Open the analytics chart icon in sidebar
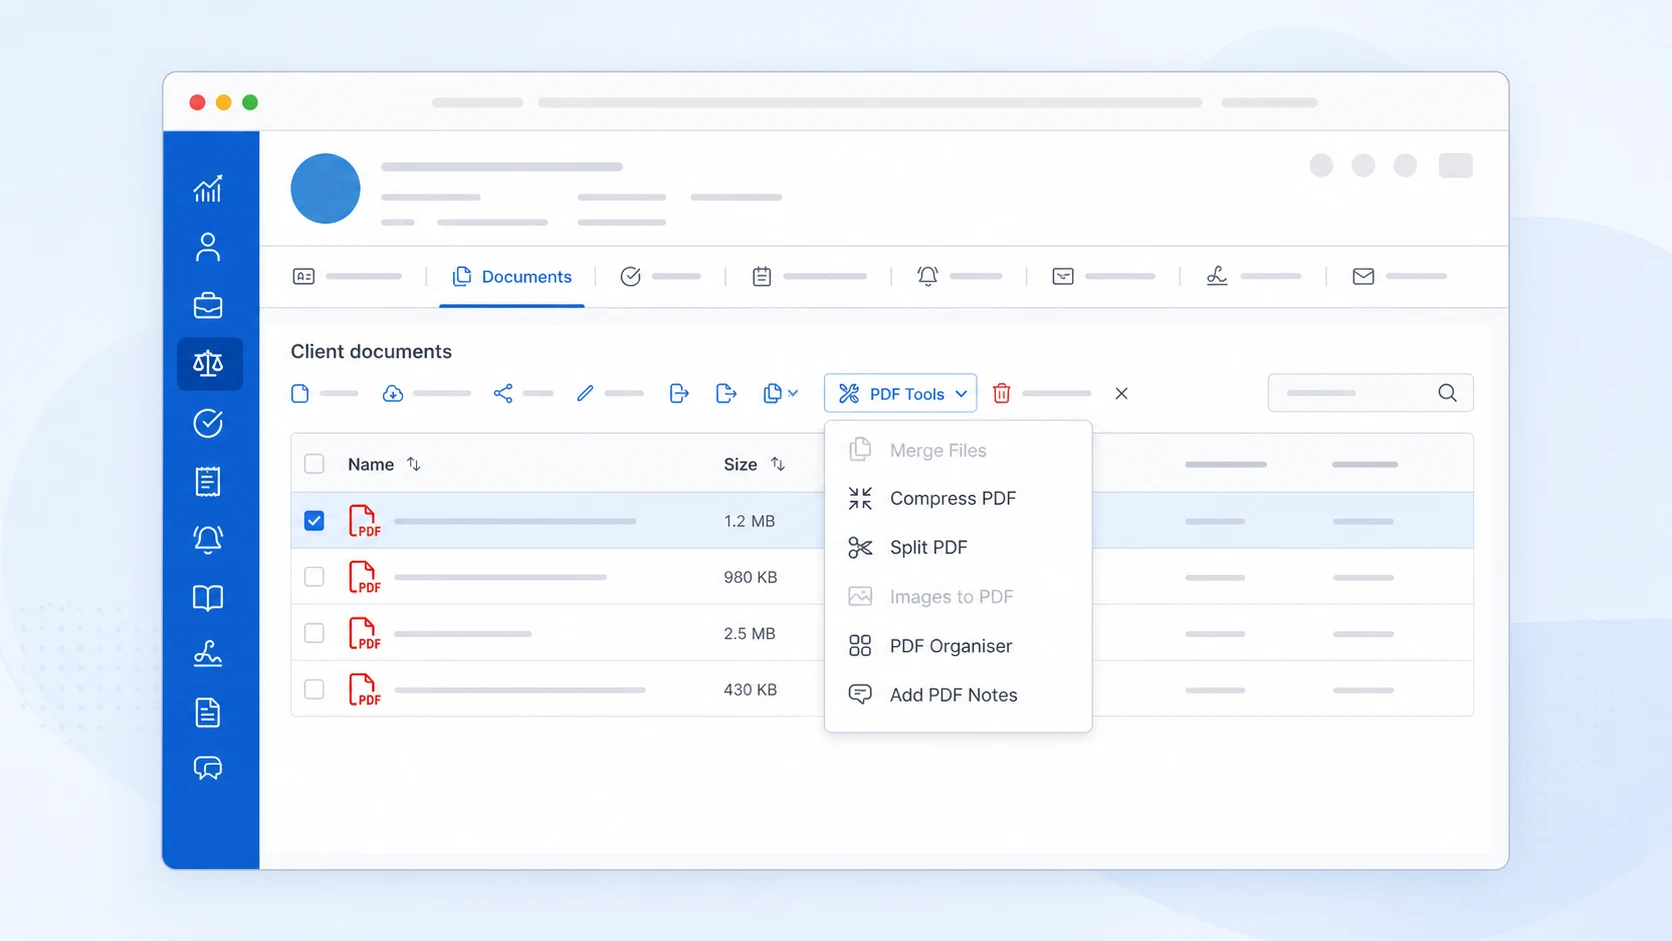Screen dimensions: 1672x941 click(x=208, y=188)
